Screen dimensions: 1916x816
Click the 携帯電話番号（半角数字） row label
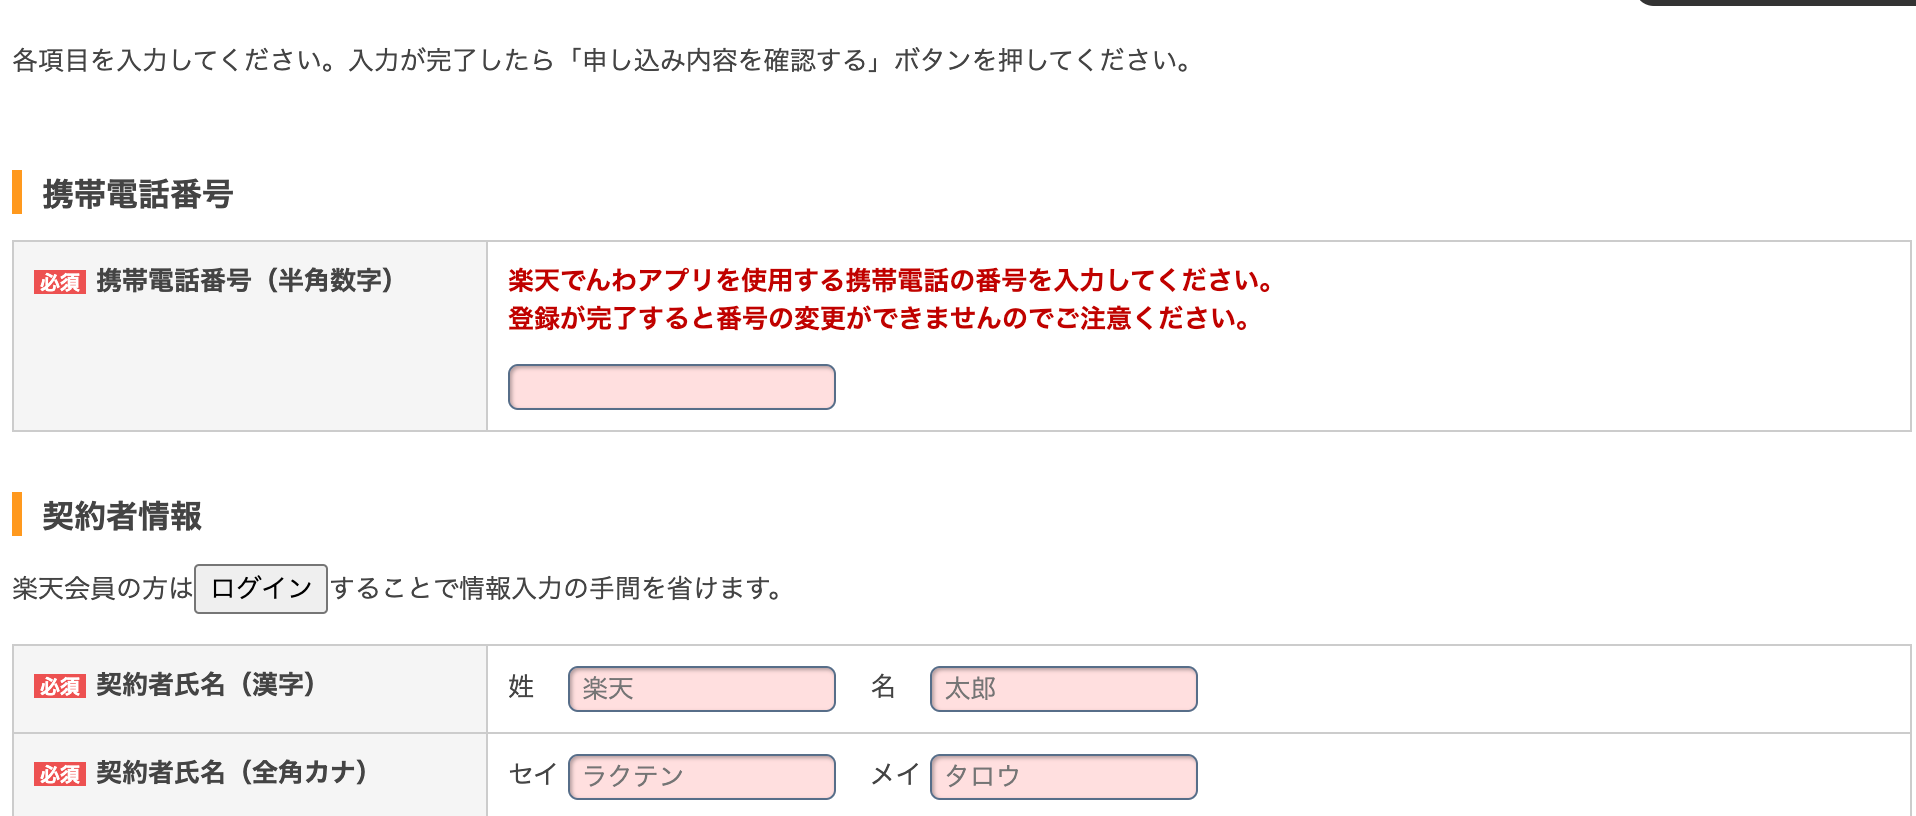point(245,281)
